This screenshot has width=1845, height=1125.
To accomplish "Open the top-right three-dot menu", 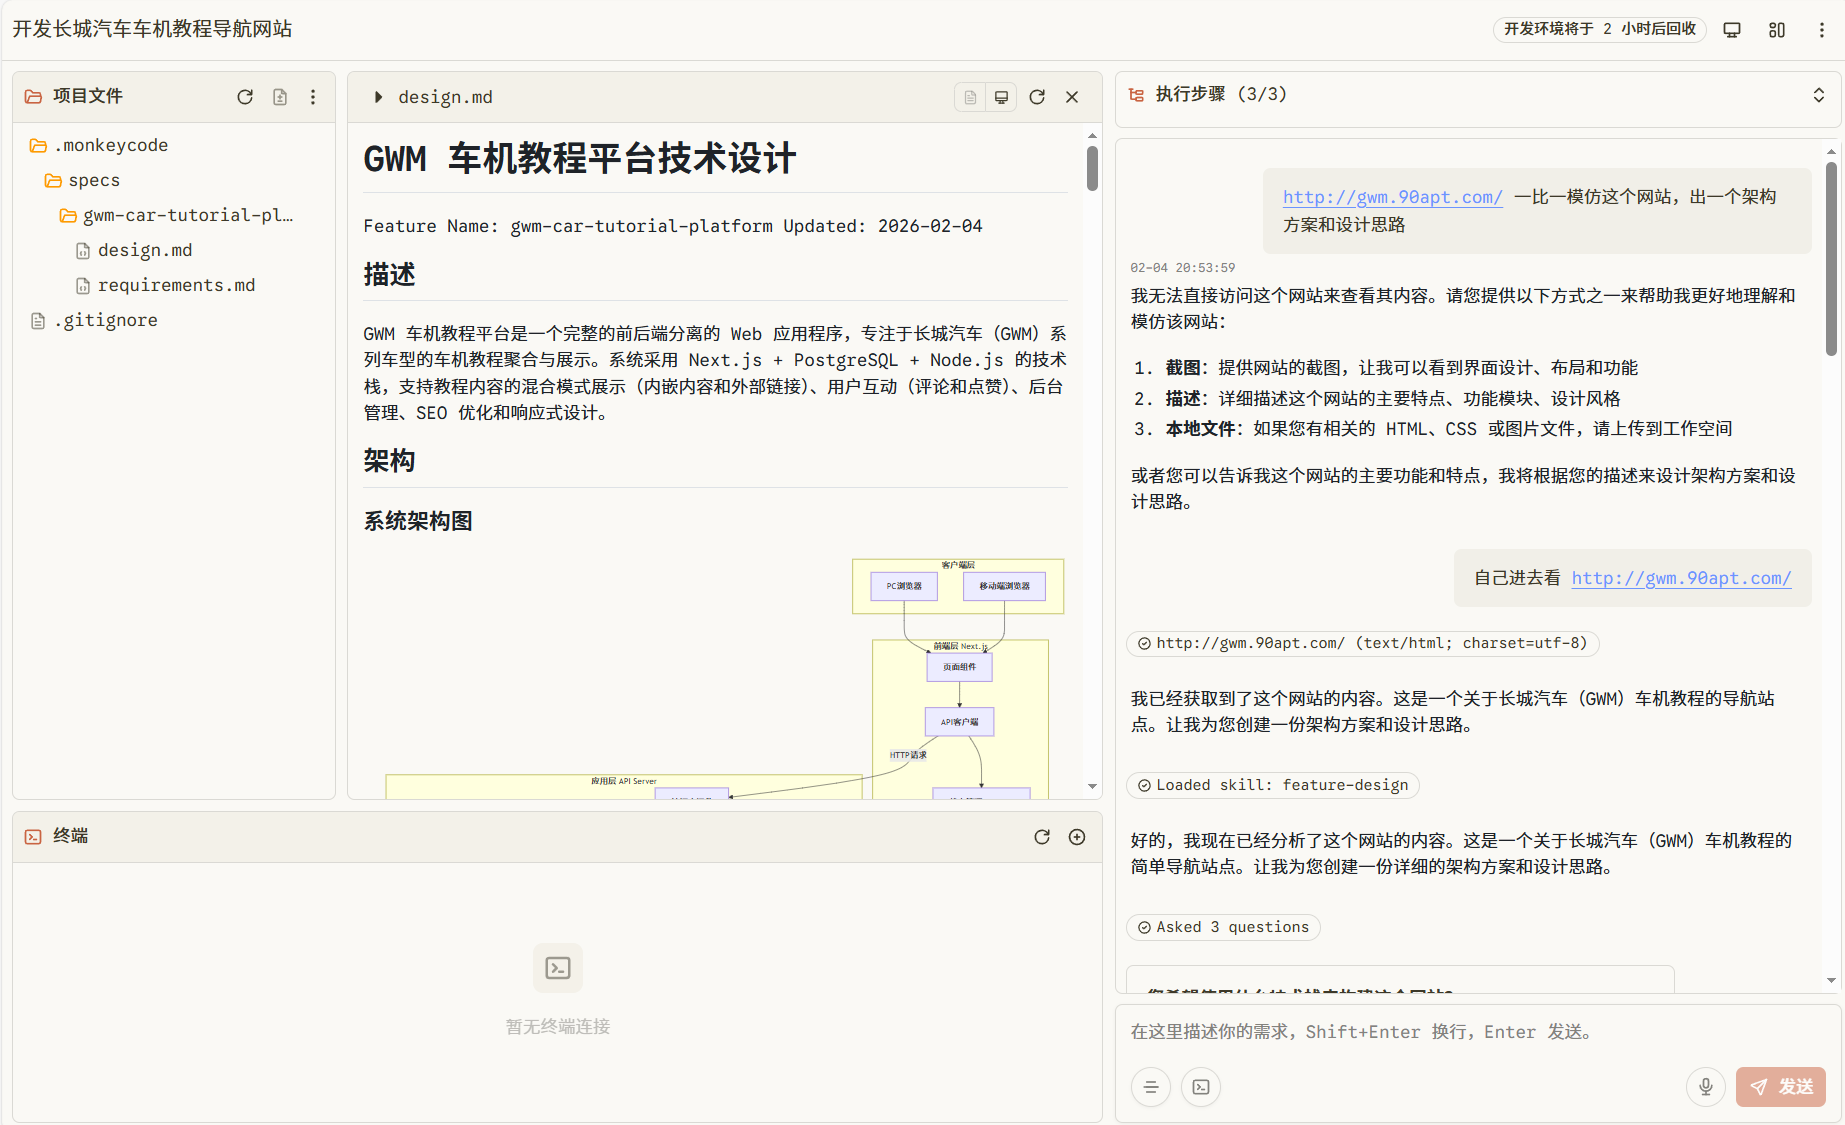I will tap(1822, 29).
